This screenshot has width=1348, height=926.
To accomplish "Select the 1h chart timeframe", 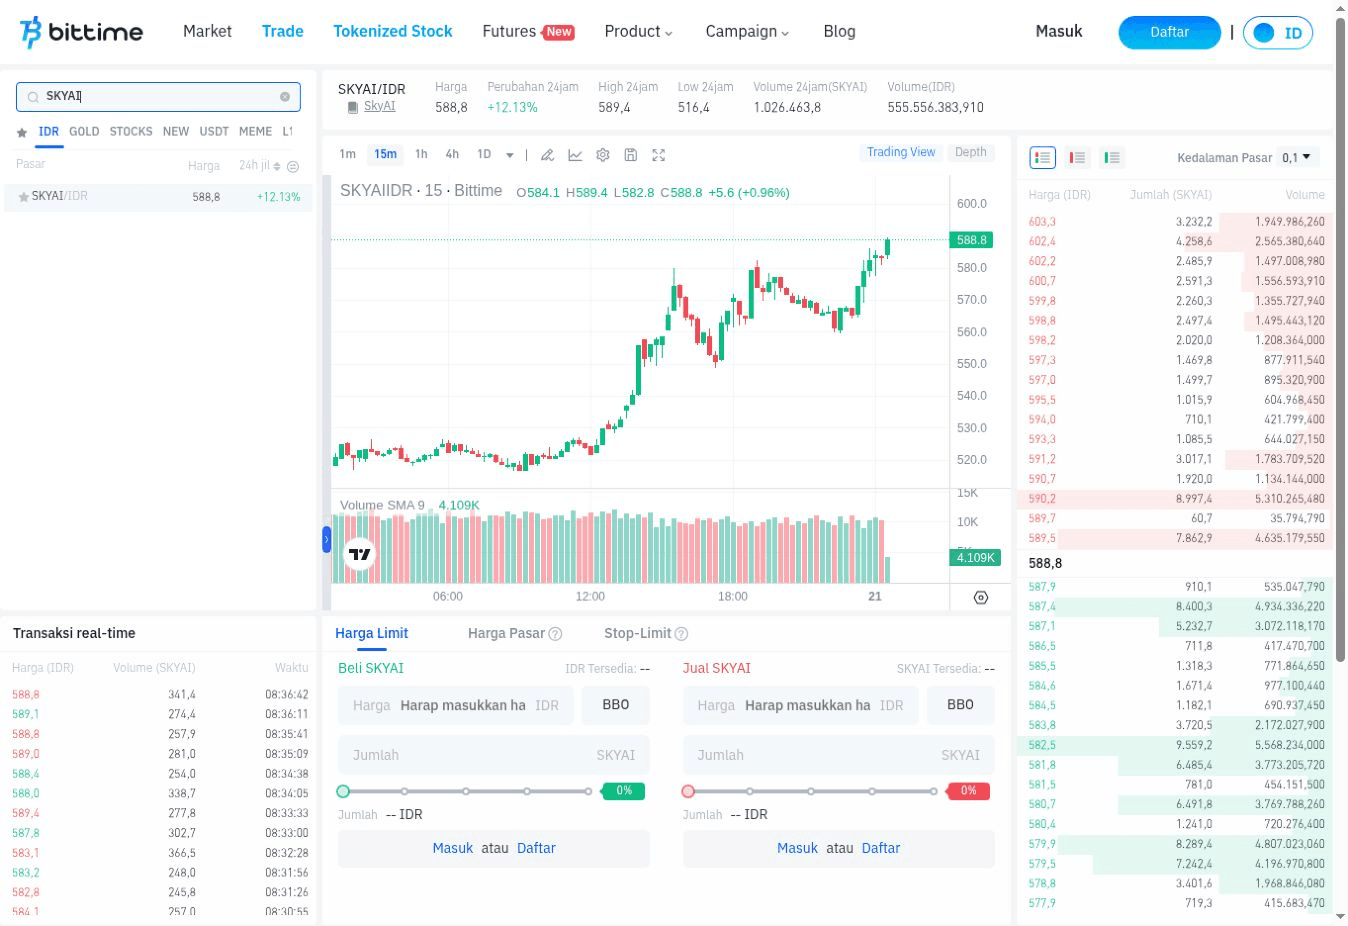I will coord(421,154).
